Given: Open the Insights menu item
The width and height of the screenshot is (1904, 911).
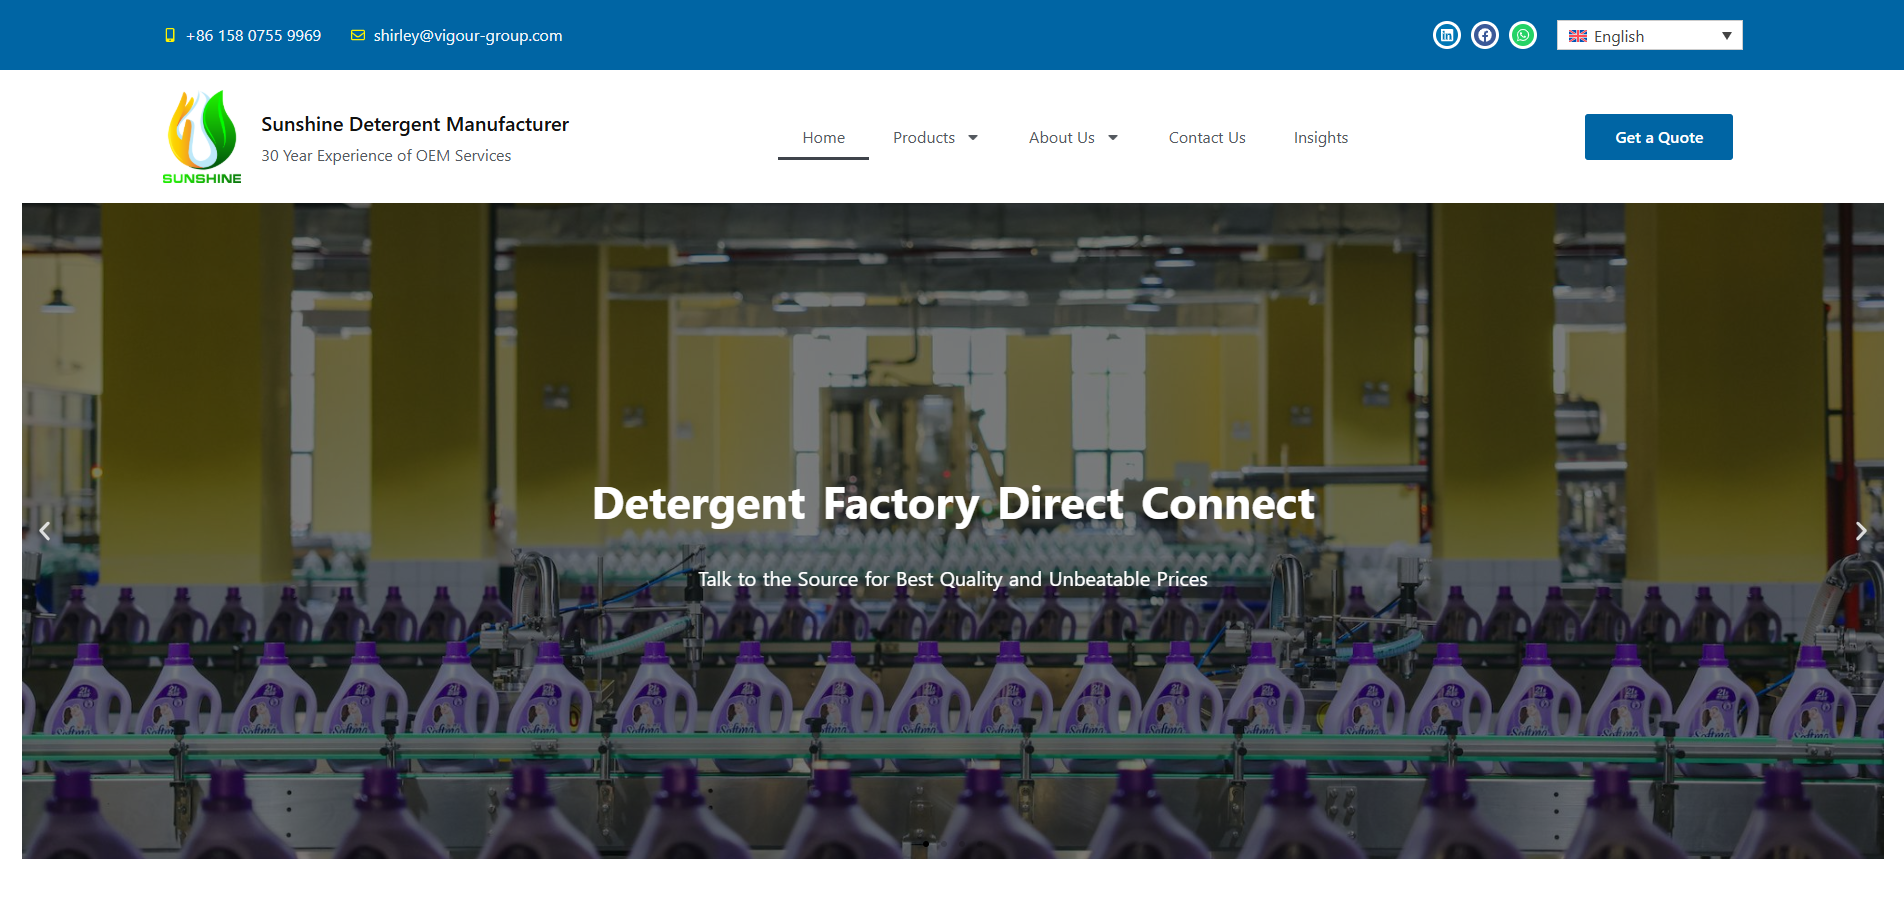Looking at the screenshot, I should point(1321,138).
